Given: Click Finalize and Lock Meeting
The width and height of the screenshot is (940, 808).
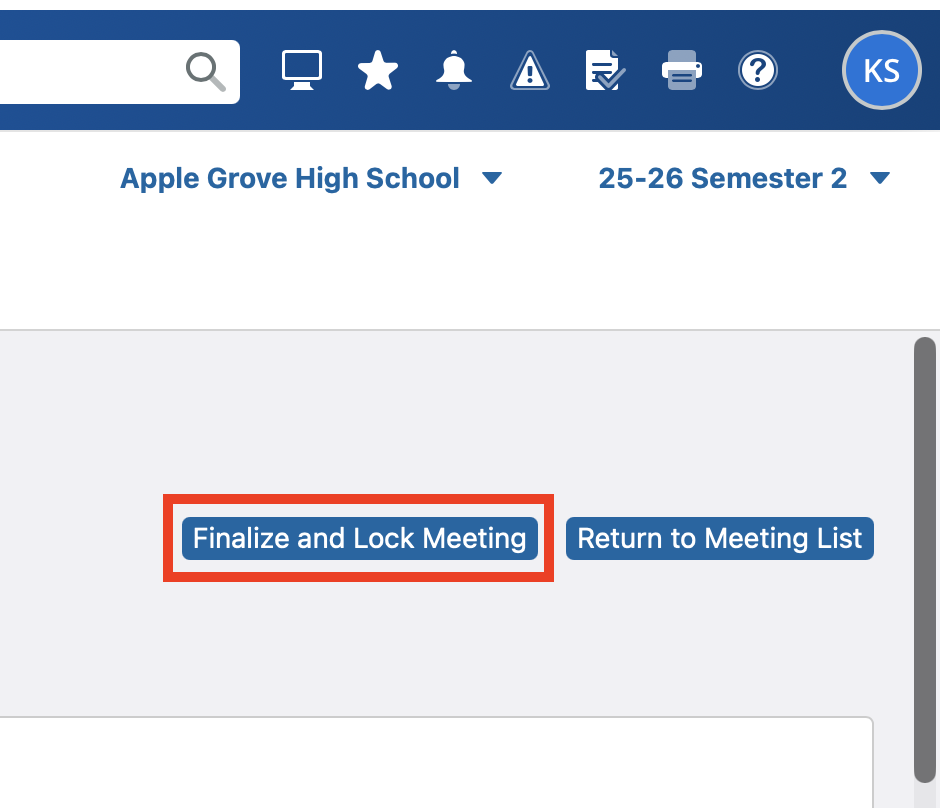Looking at the screenshot, I should (x=359, y=539).
